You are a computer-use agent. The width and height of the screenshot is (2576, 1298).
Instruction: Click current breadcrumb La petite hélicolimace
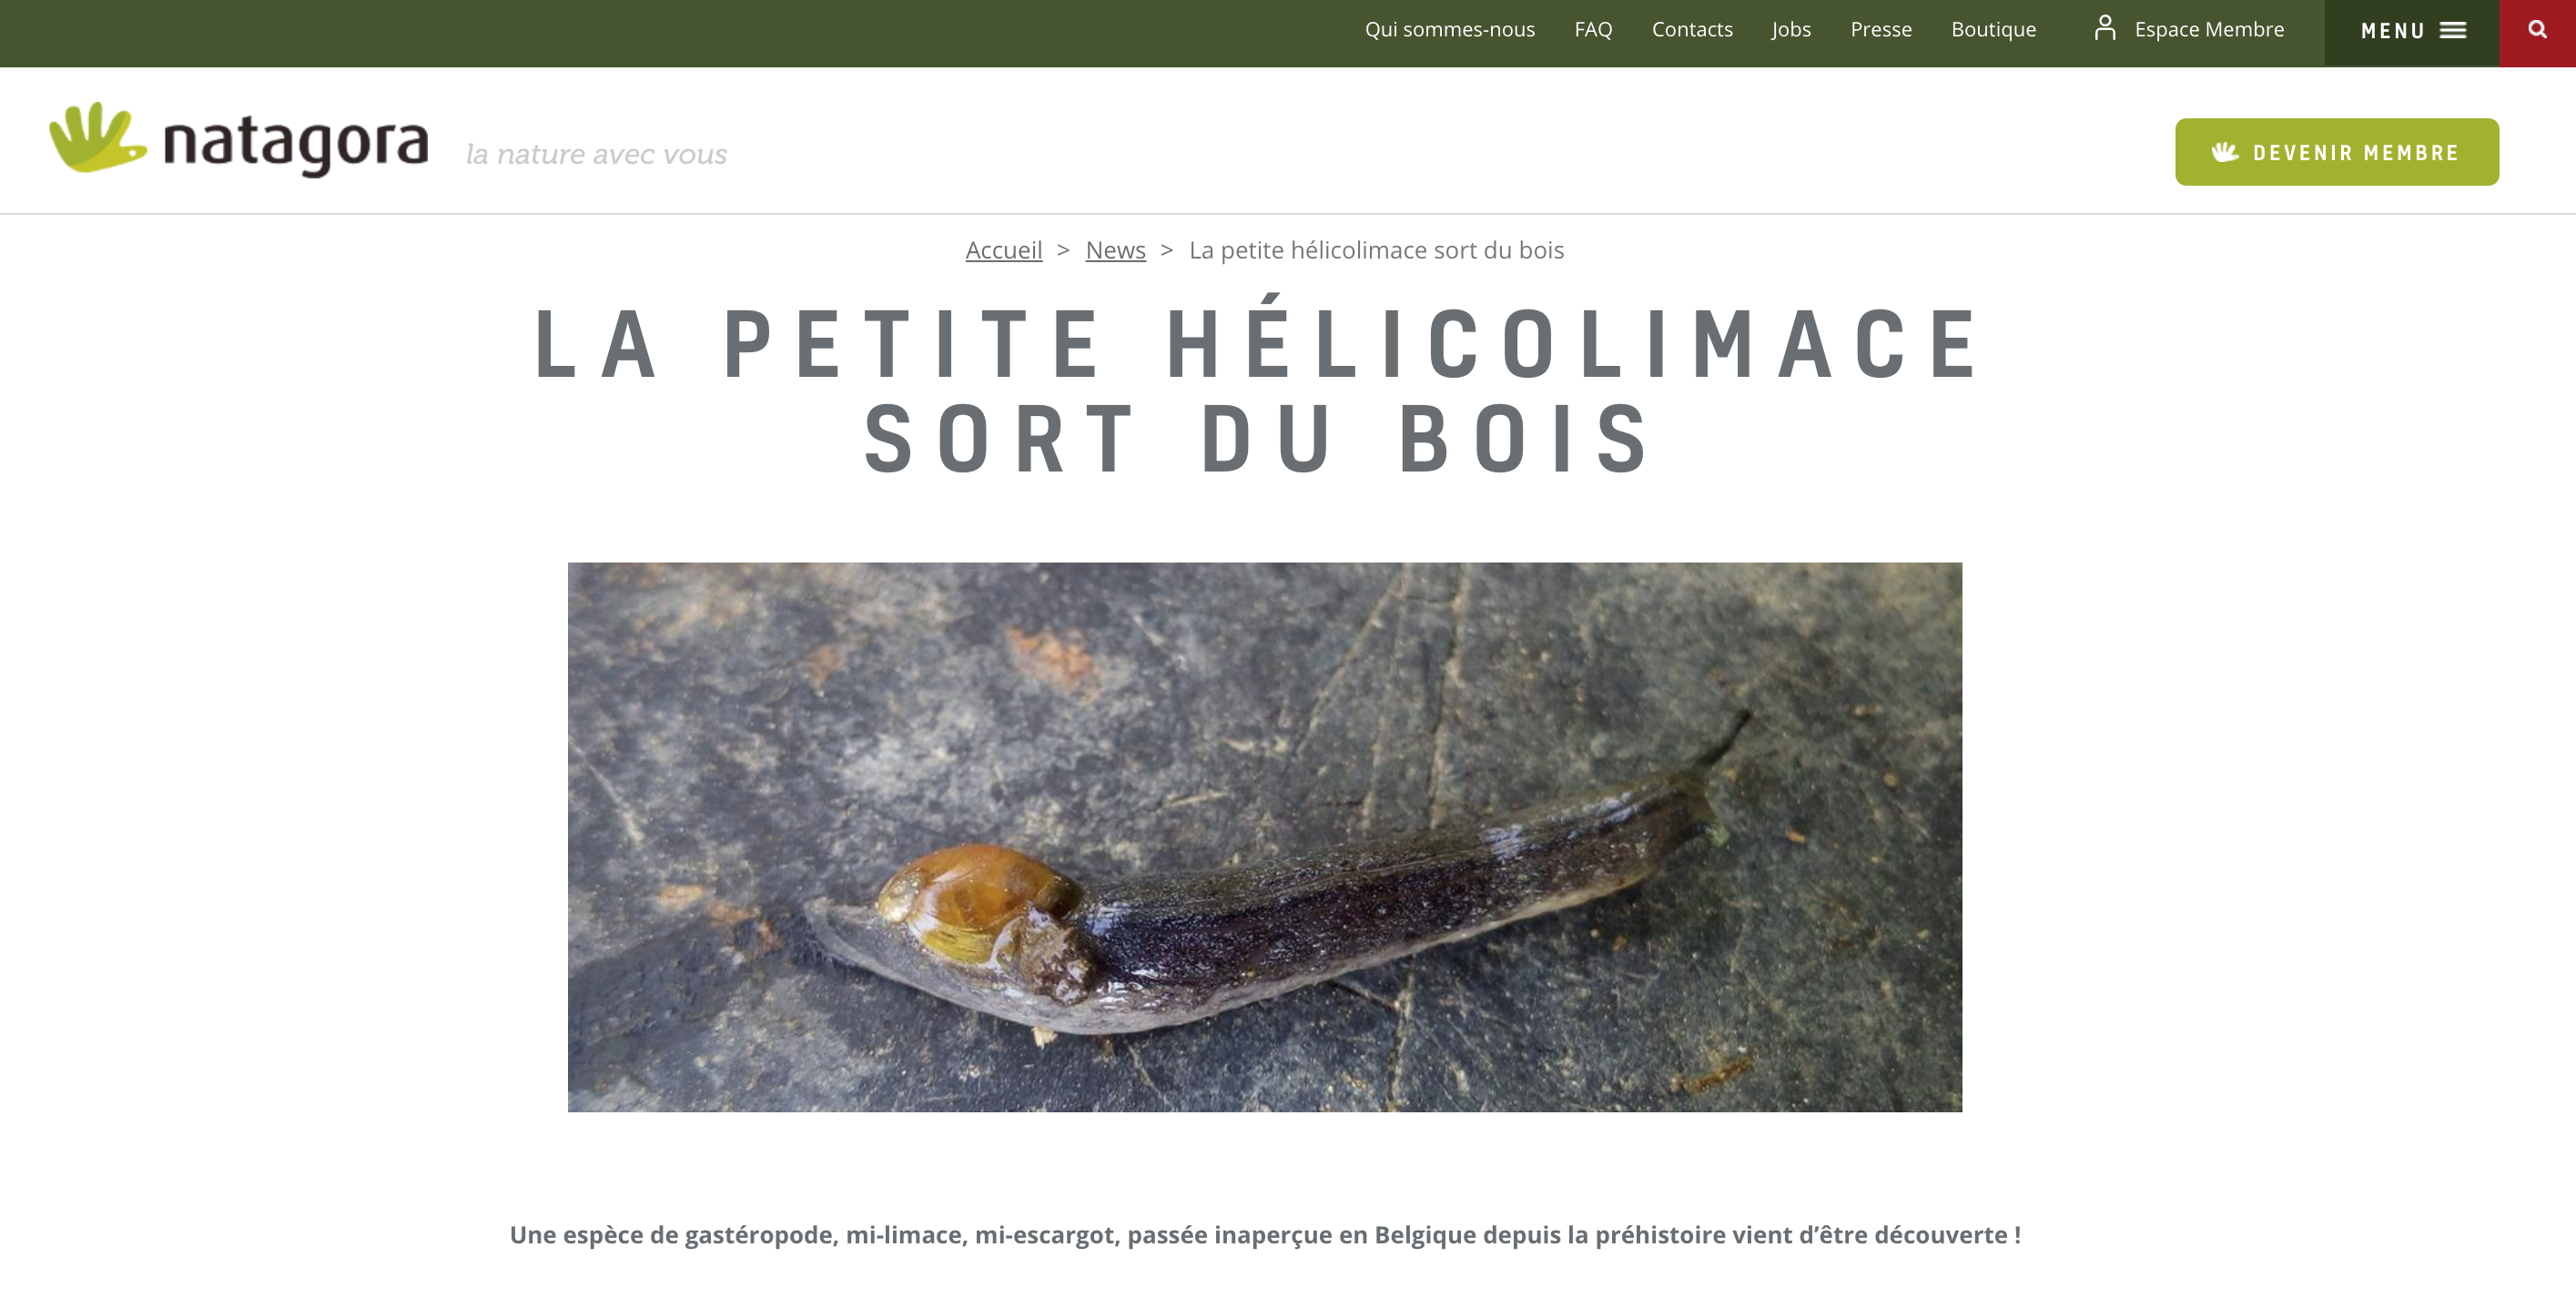pos(1376,250)
